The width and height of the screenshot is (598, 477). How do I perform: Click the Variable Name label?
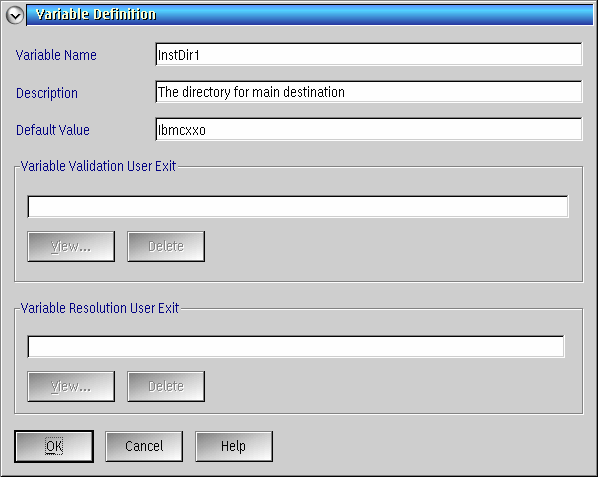click(x=56, y=55)
